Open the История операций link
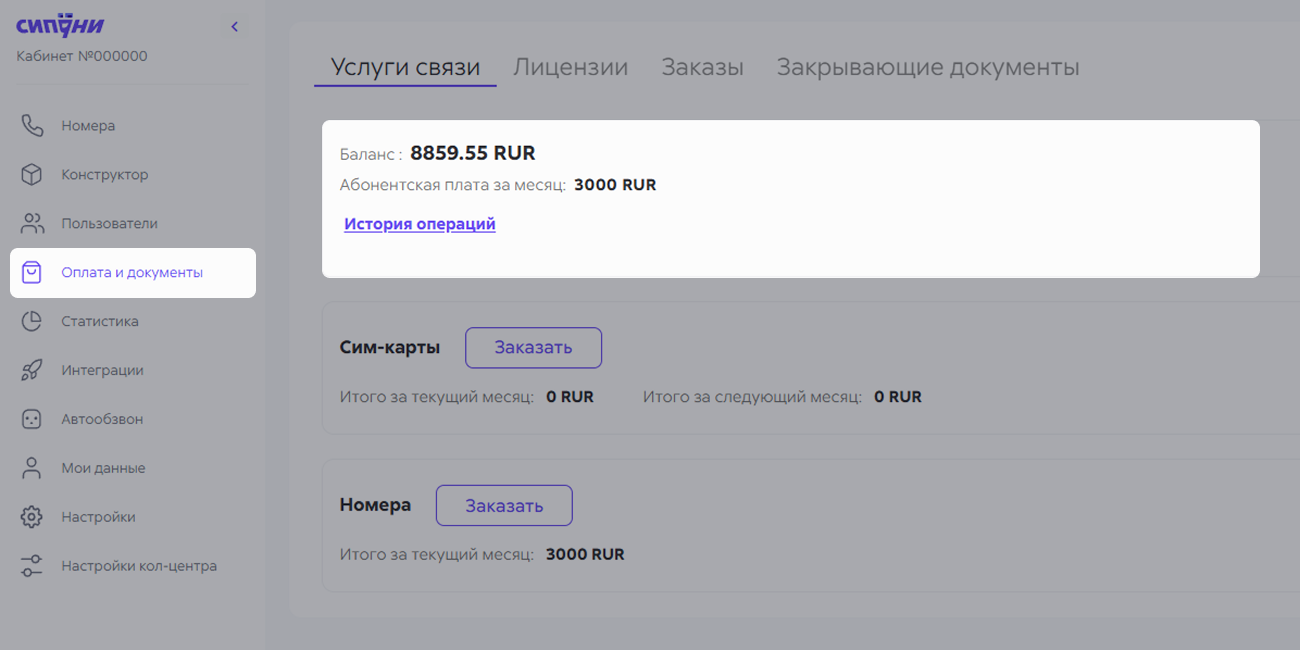Image resolution: width=1300 pixels, height=650 pixels. 420,224
